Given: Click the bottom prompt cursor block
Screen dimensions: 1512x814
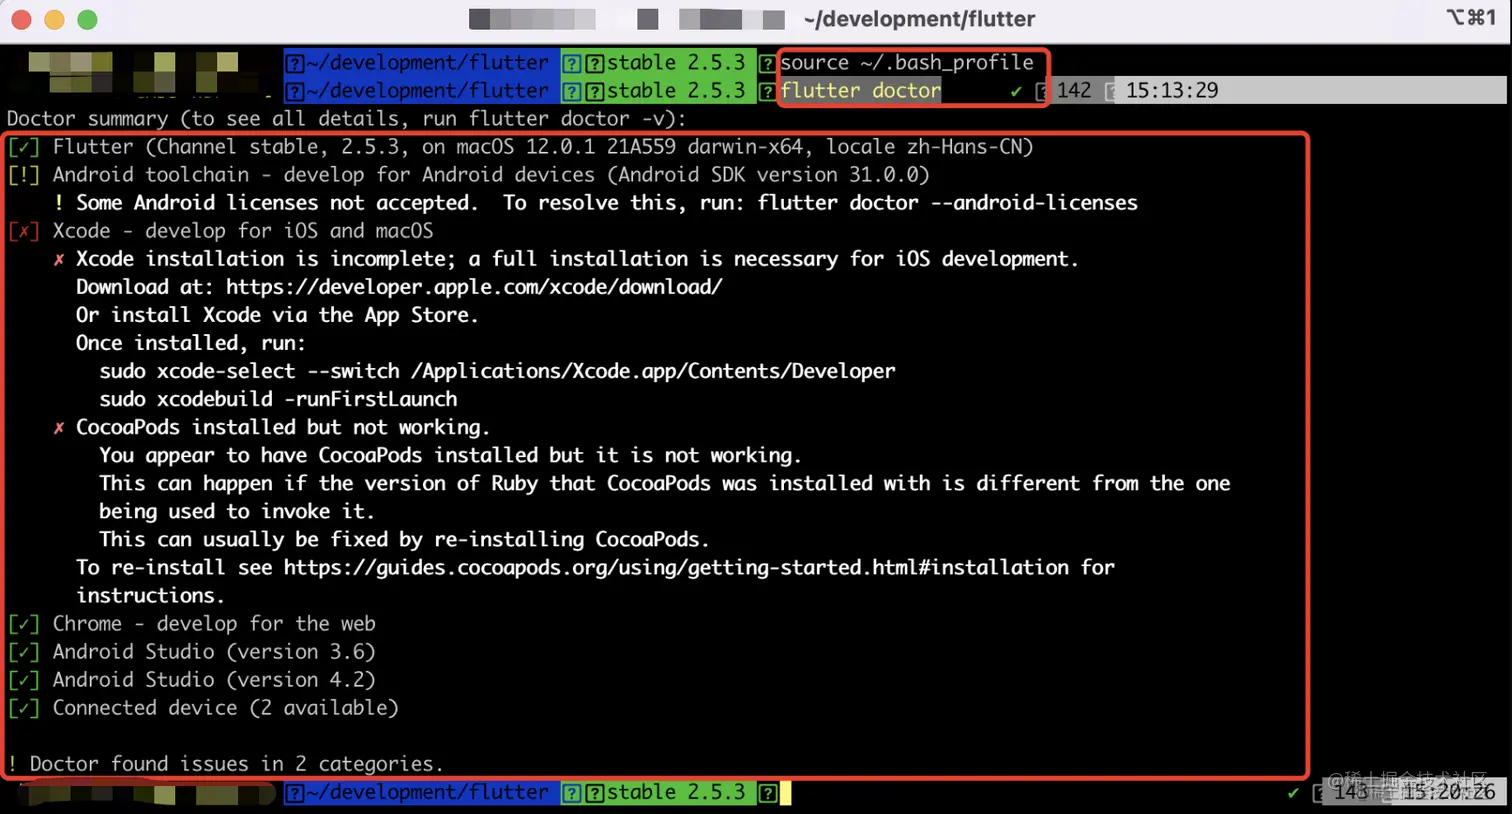Looking at the screenshot, I should click(785, 792).
